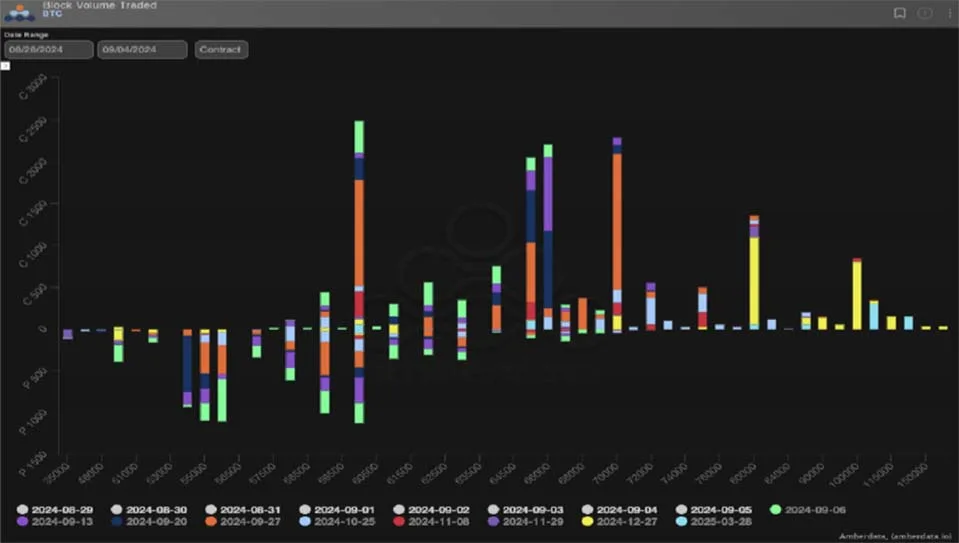
Task: Click the Block Volume Traded title
Action: pos(100,5)
